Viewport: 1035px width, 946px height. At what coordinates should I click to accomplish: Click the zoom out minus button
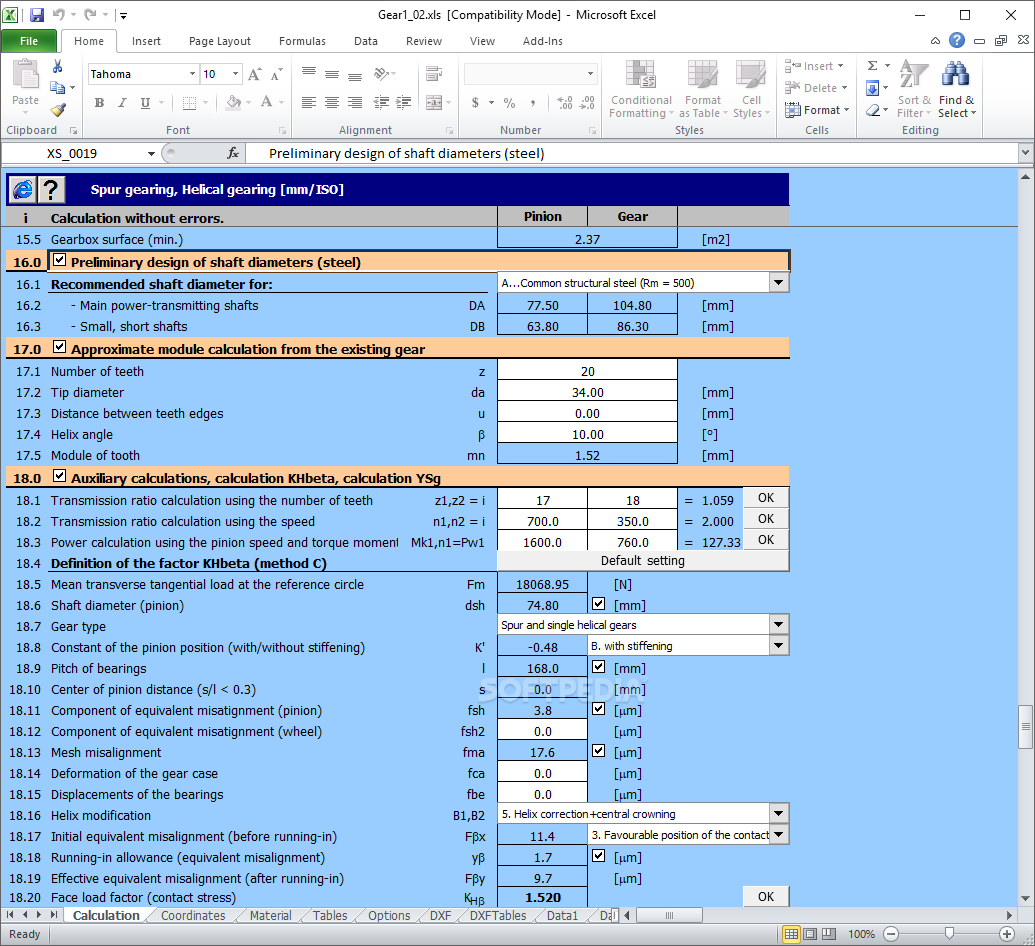point(891,933)
